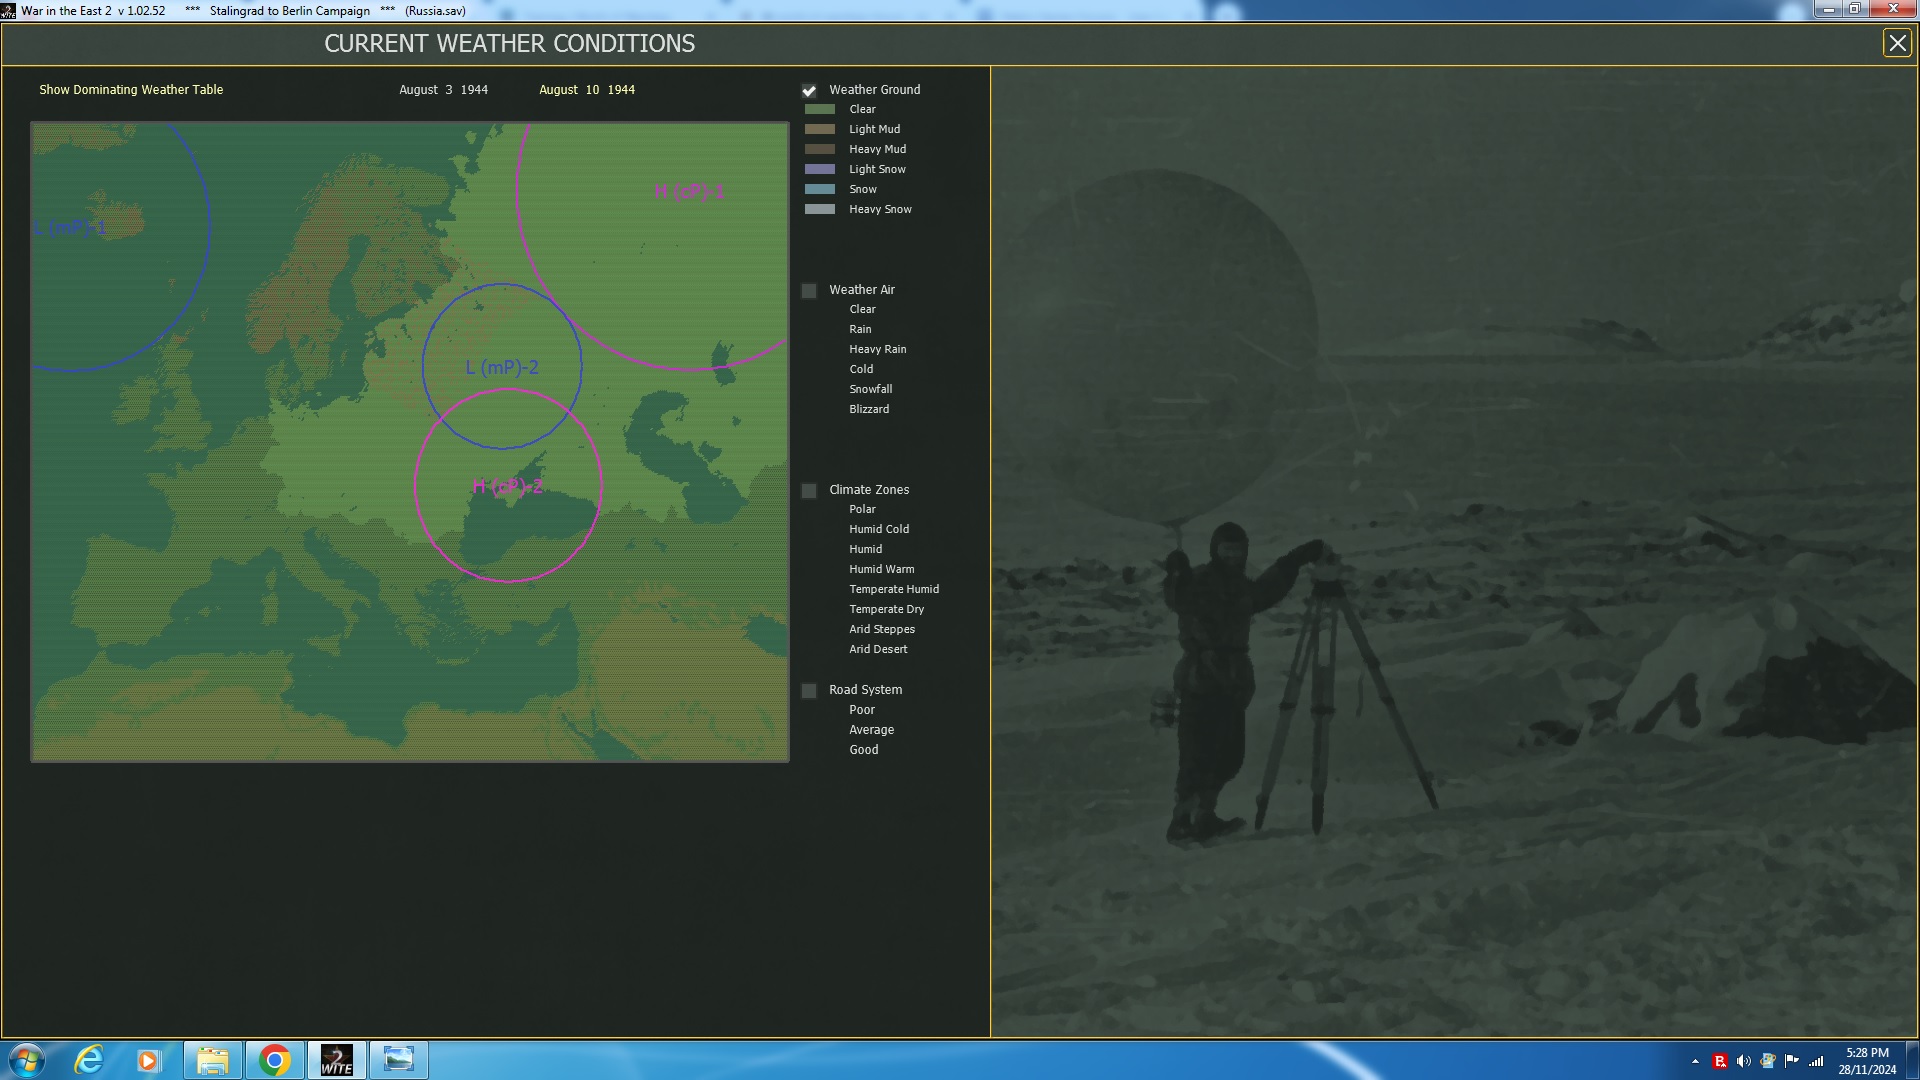The height and width of the screenshot is (1080, 1920).
Task: Click the Cold legend label under Weather Air
Action: [861, 369]
